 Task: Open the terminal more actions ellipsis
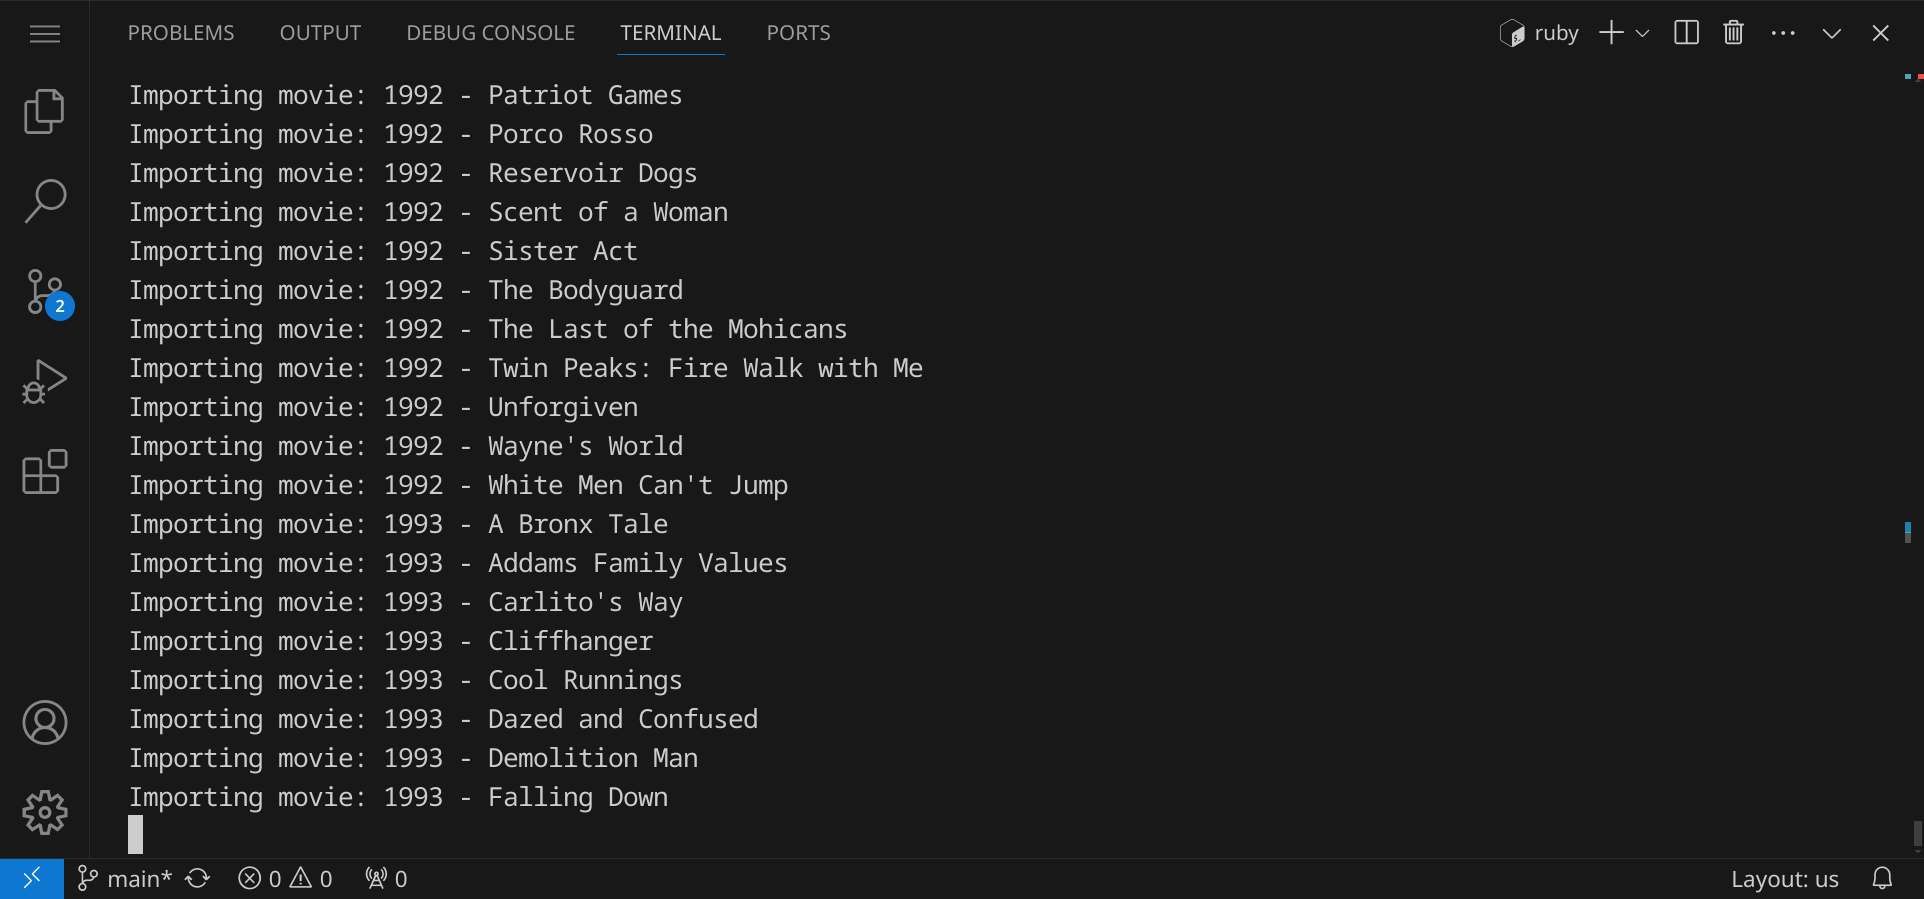coord(1782,33)
